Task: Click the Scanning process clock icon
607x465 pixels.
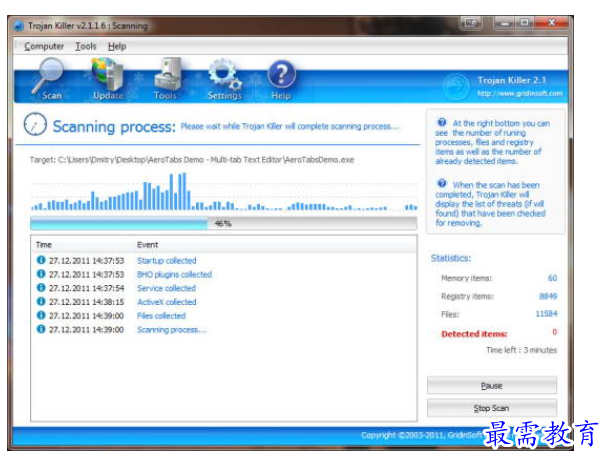Action: (x=35, y=124)
